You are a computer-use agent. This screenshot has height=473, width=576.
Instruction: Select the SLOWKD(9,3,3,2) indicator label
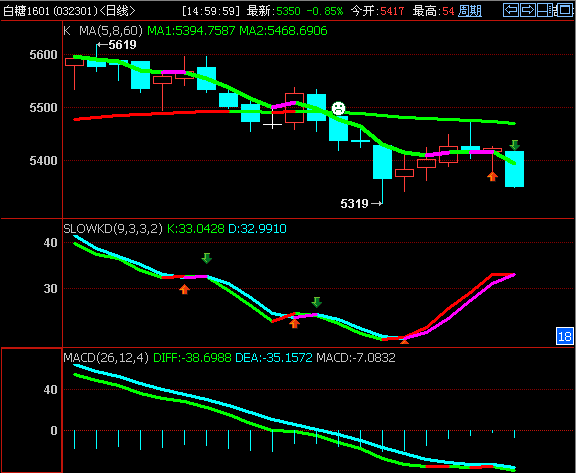coord(113,229)
